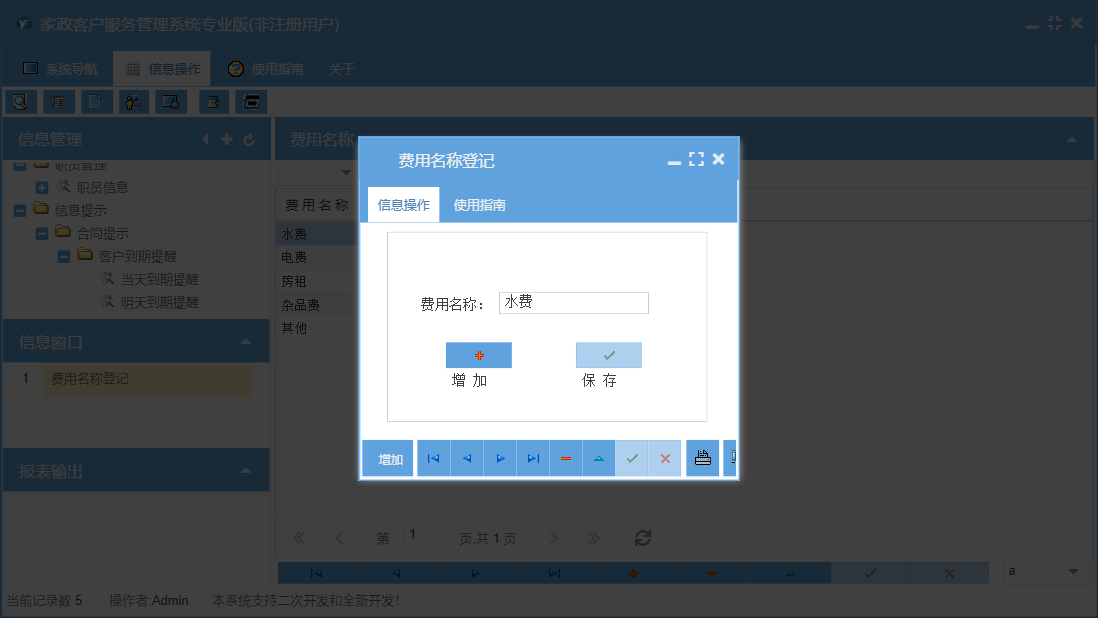Open the employee management toolbar icon
The width and height of the screenshot is (1098, 618).
coord(133,101)
